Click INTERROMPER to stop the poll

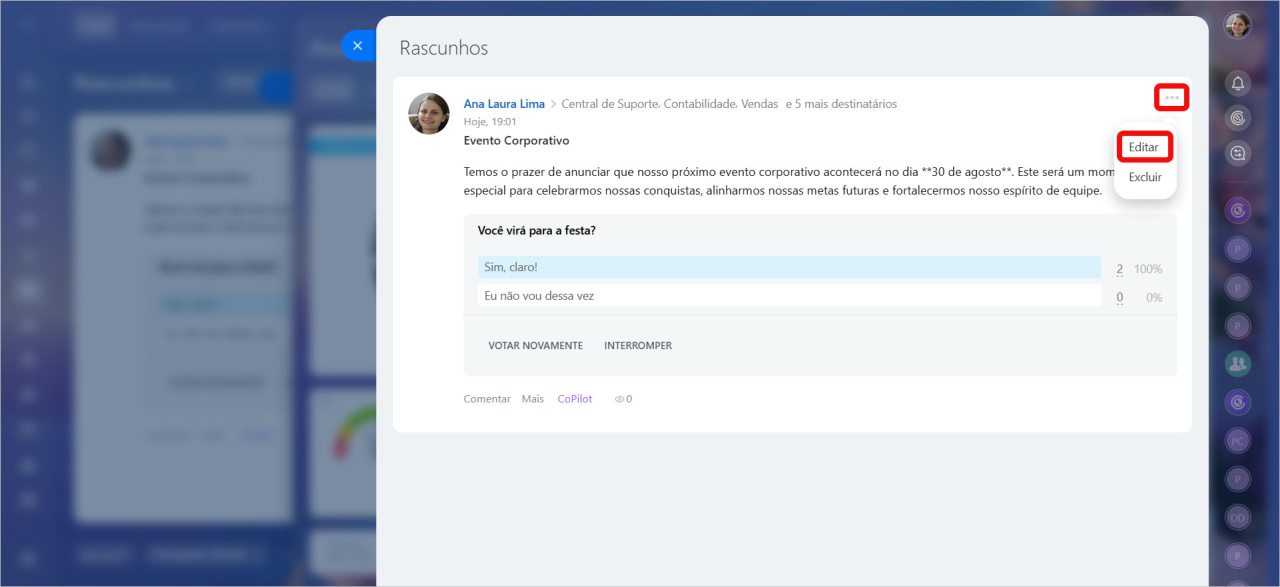pos(638,346)
